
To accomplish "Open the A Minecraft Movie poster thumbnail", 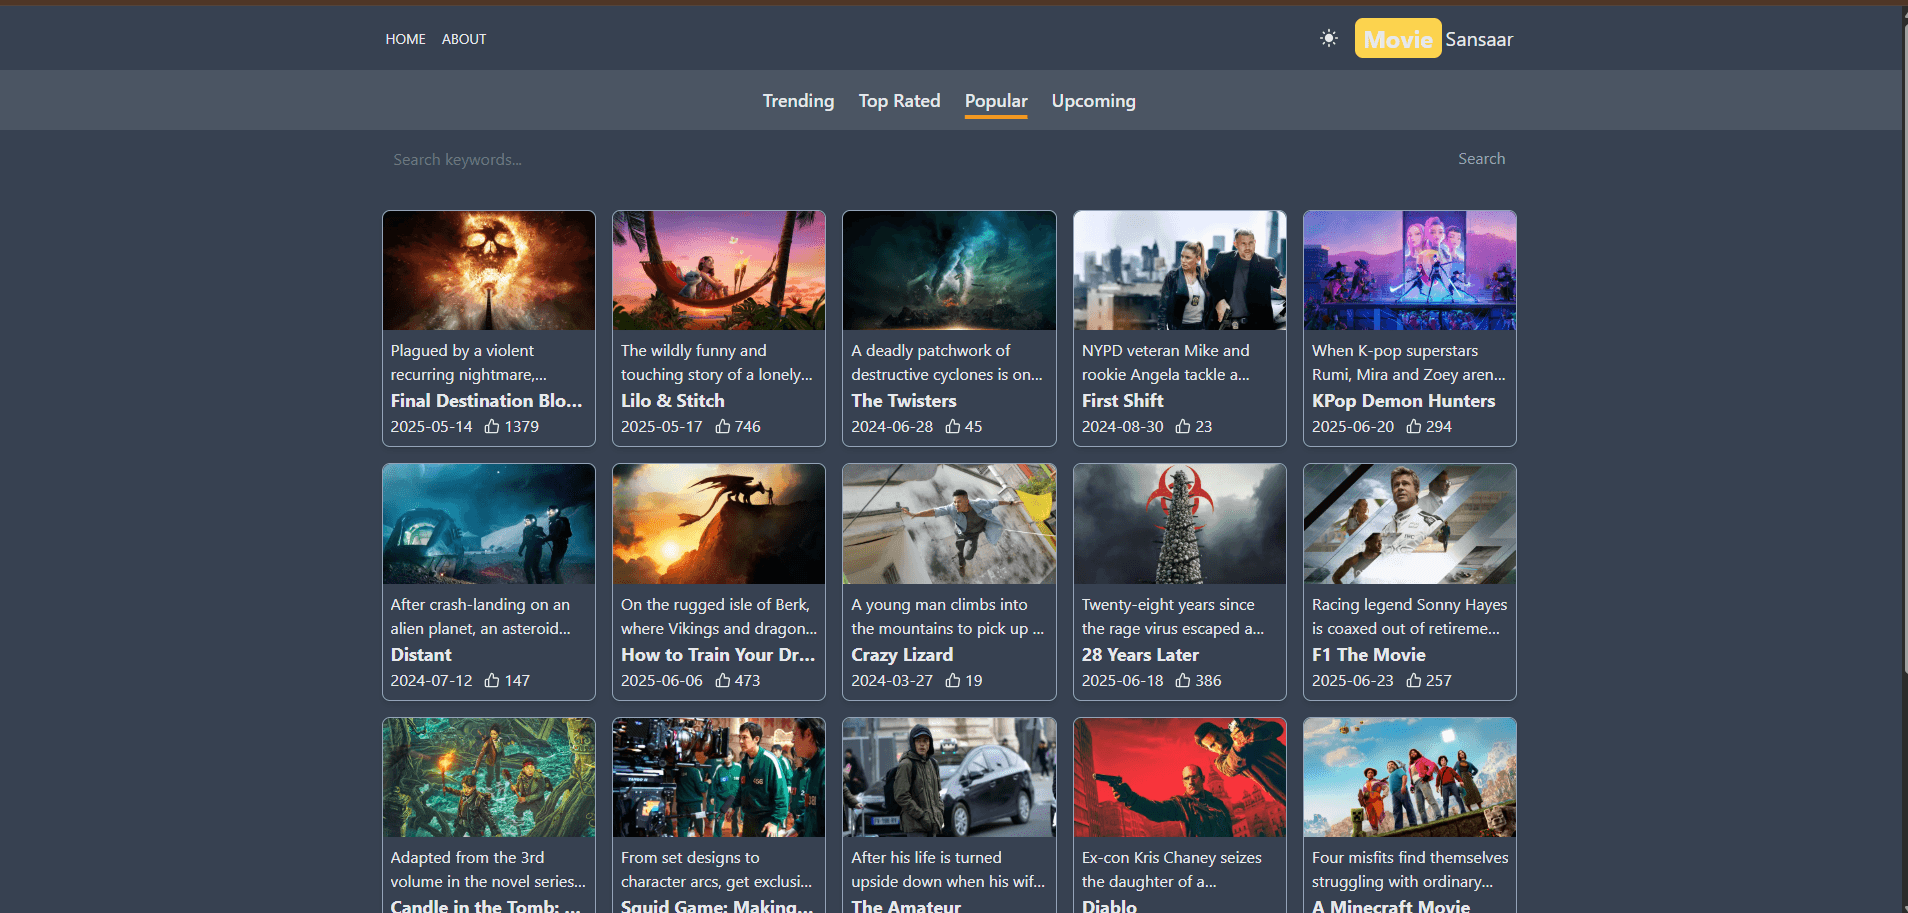I will [1410, 778].
